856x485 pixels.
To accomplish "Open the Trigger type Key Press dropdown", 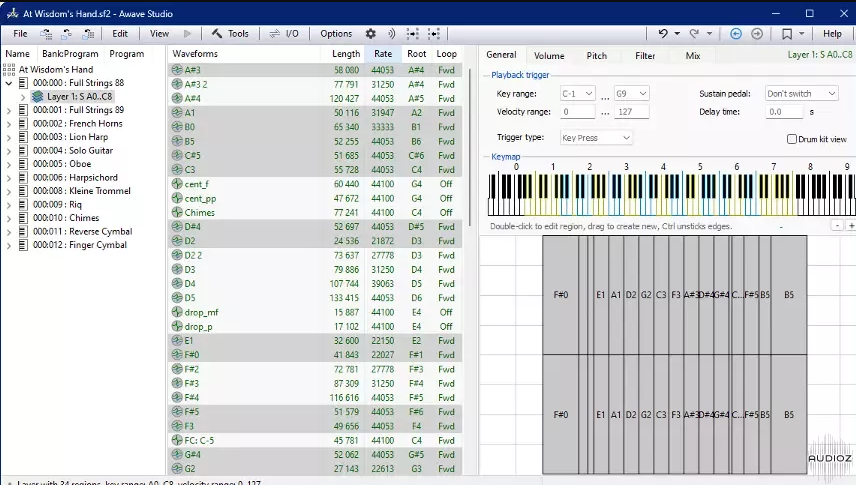I will pyautogui.click(x=596, y=138).
